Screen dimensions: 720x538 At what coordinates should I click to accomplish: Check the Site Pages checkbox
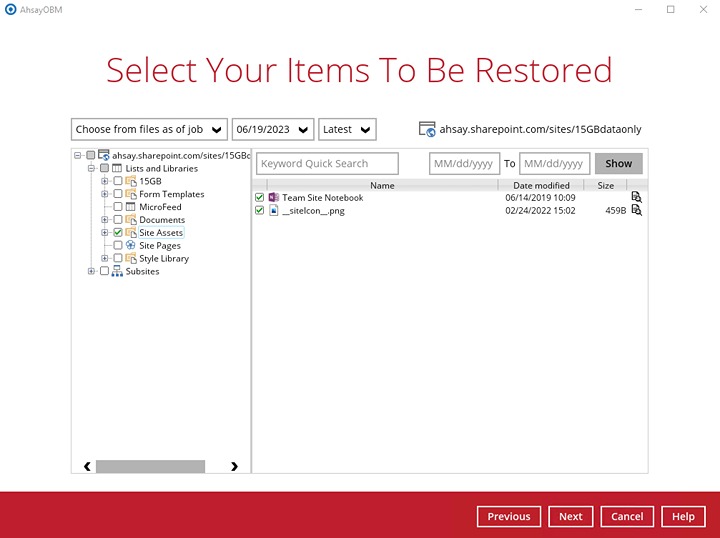118,245
